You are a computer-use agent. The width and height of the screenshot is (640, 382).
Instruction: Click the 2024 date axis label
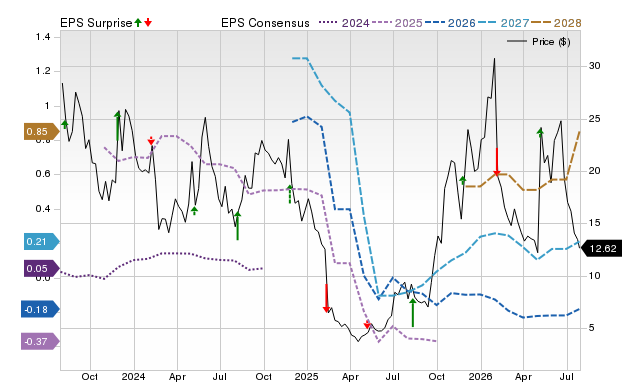point(133,376)
